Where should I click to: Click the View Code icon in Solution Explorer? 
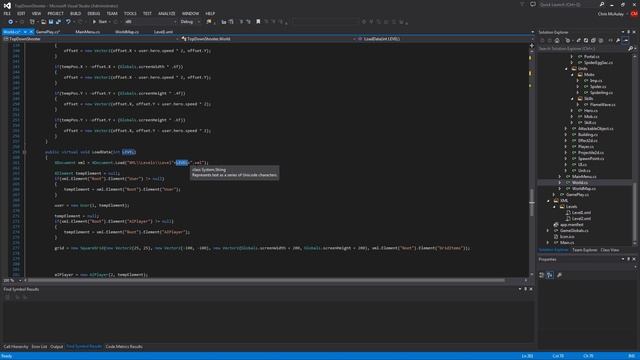[611, 40]
